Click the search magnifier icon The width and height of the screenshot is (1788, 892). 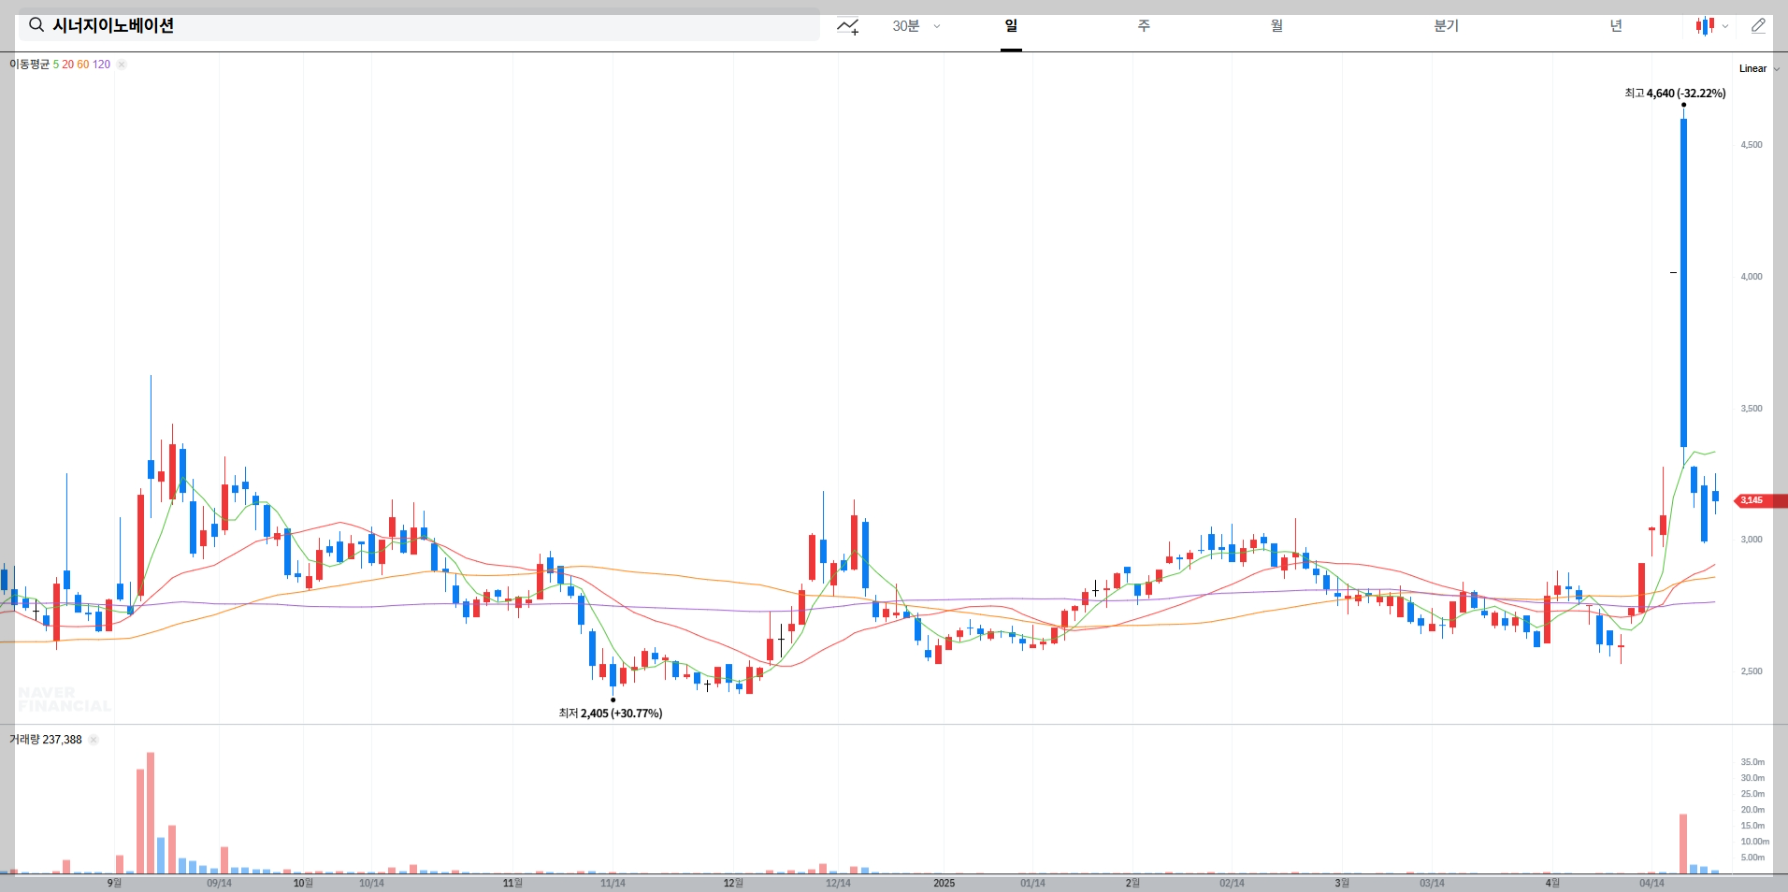[x=36, y=25]
